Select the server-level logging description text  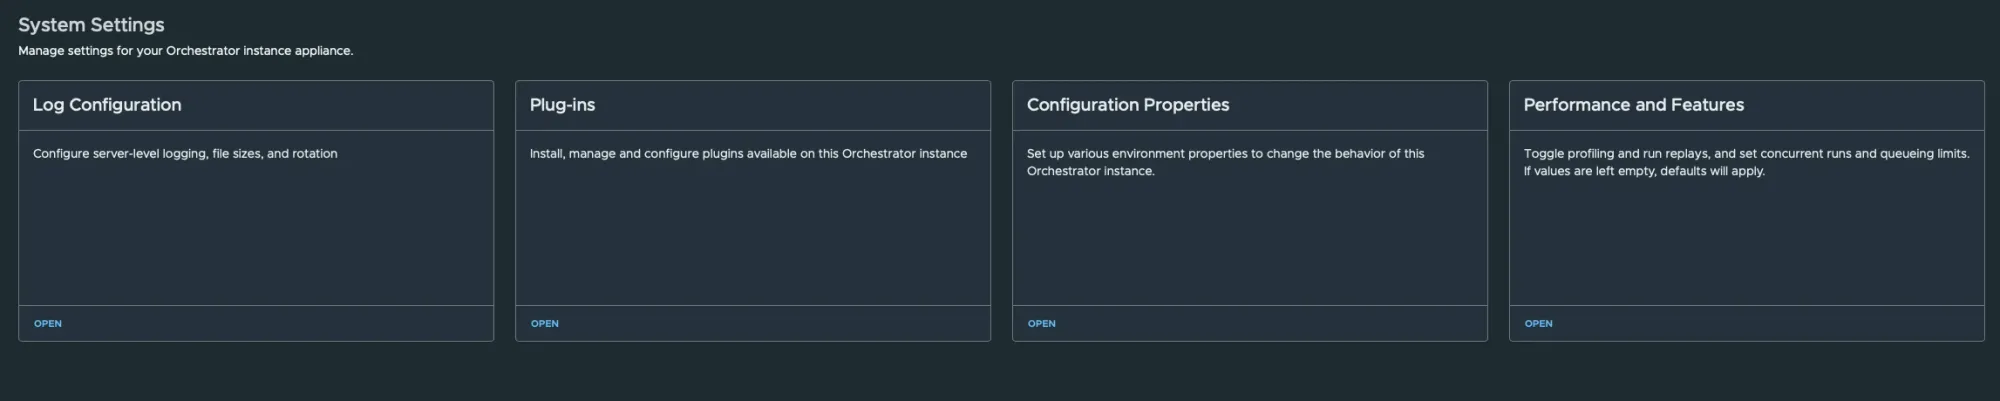click(x=185, y=154)
